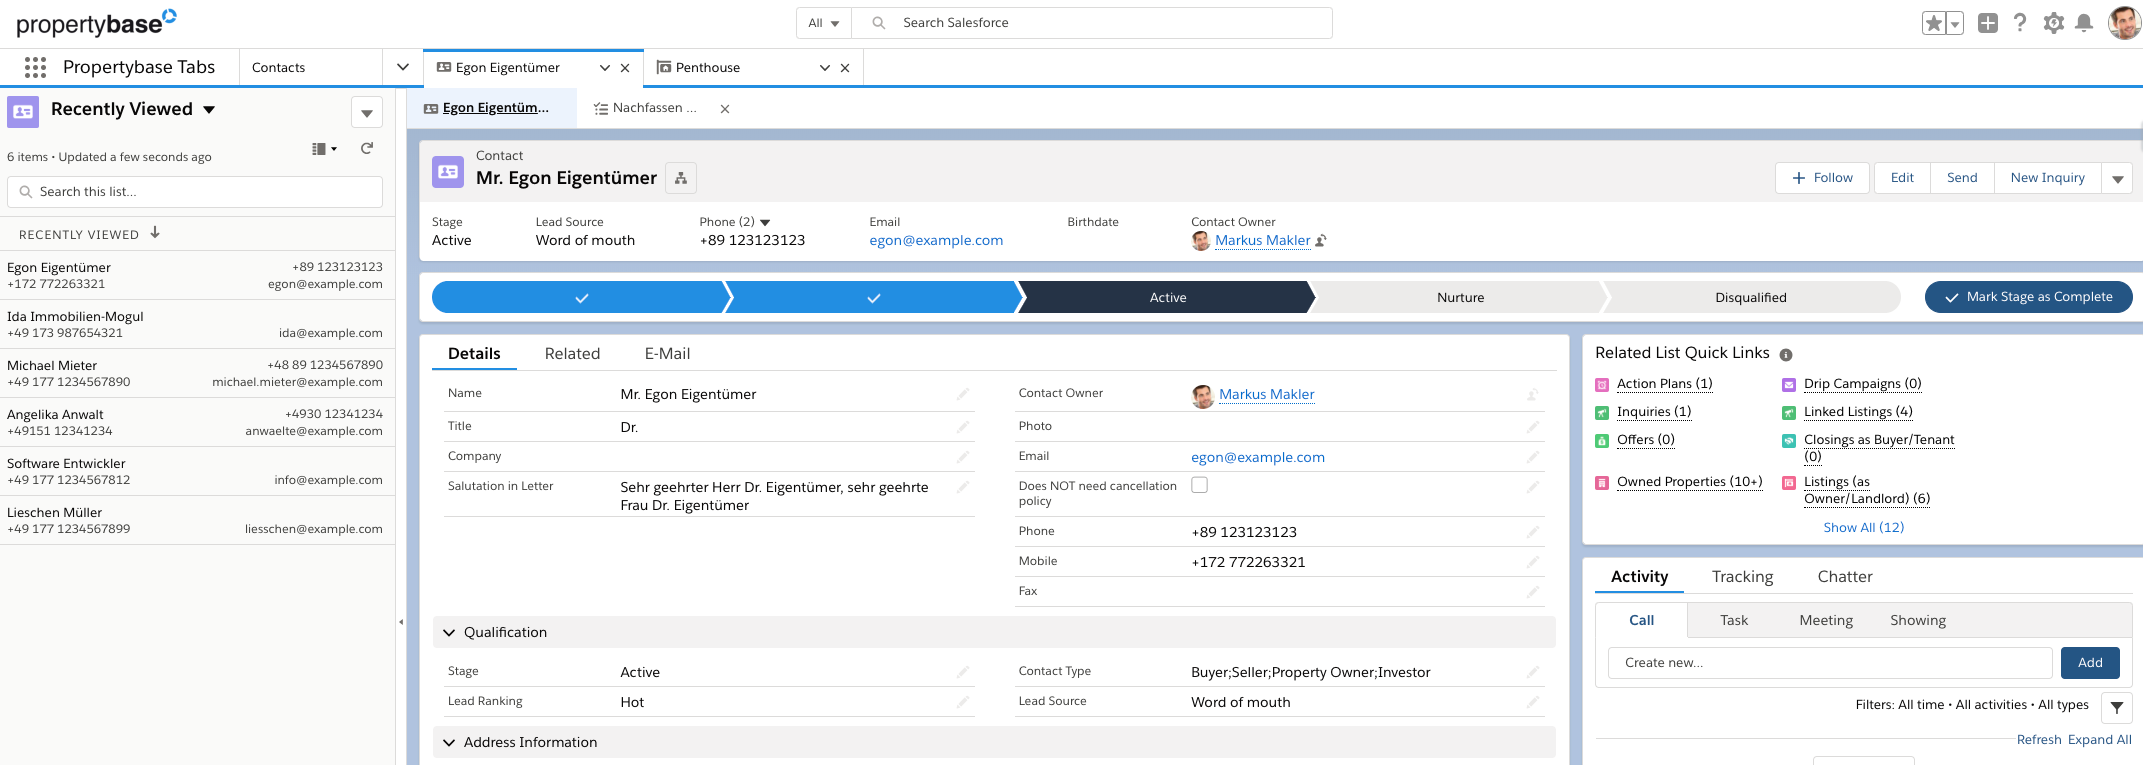Click the Follow button
Screen dimensions: 2143x765
(x=1823, y=178)
